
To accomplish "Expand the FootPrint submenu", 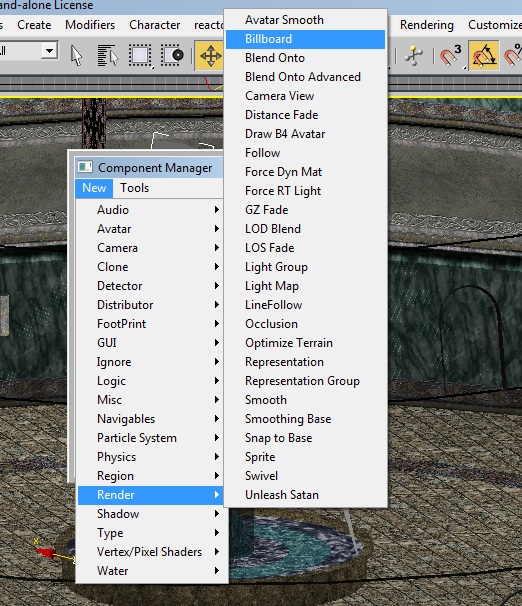I will coord(150,323).
